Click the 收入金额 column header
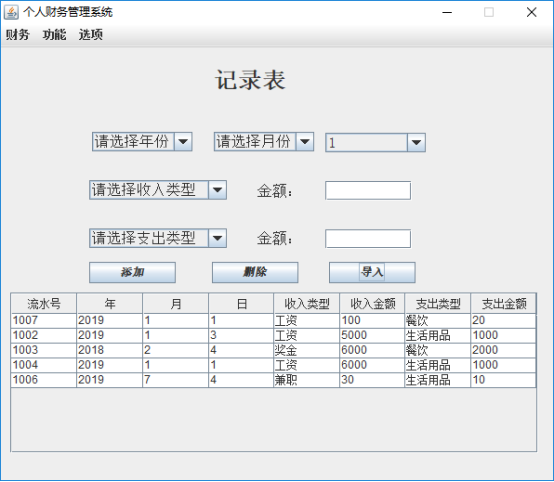This screenshot has width=554, height=482. click(x=372, y=304)
